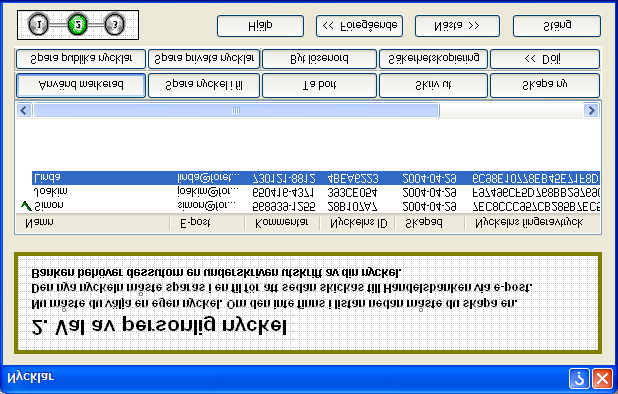The width and height of the screenshot is (618, 394).
Task: Sort by the Nyckelns ID column header
Action: click(x=357, y=223)
